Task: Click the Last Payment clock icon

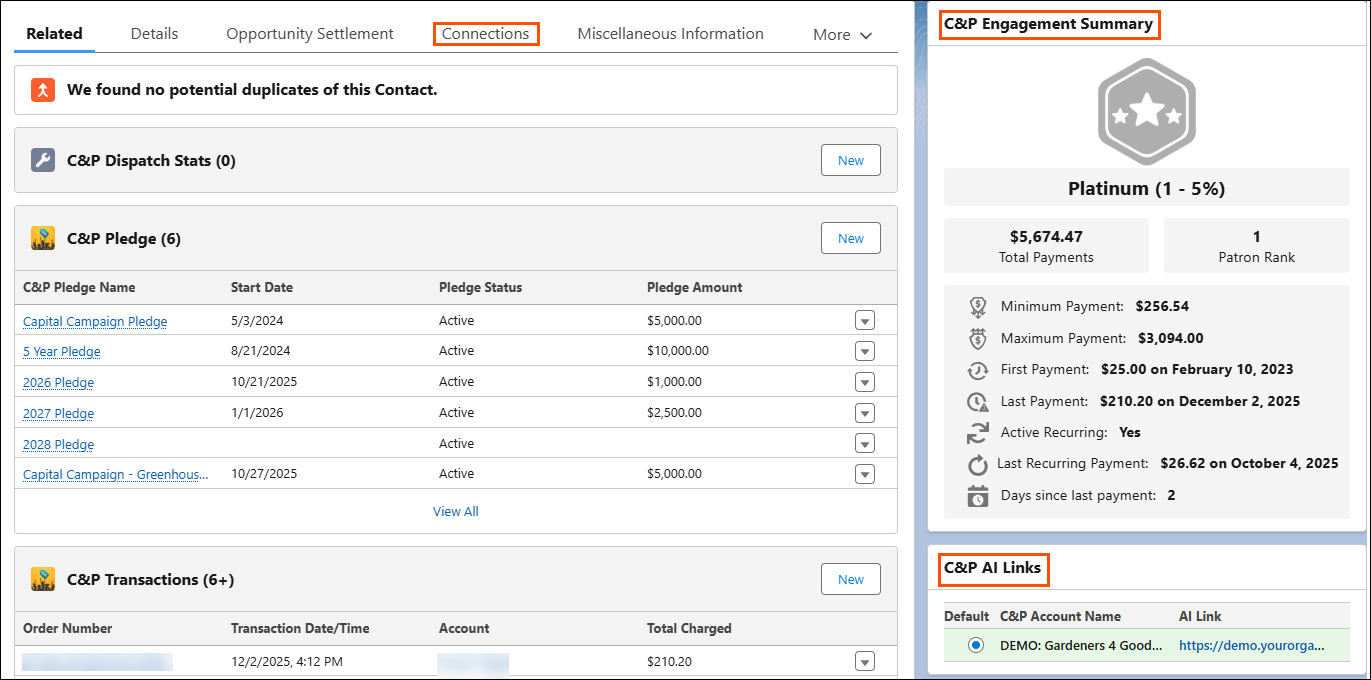Action: pyautogui.click(x=978, y=402)
